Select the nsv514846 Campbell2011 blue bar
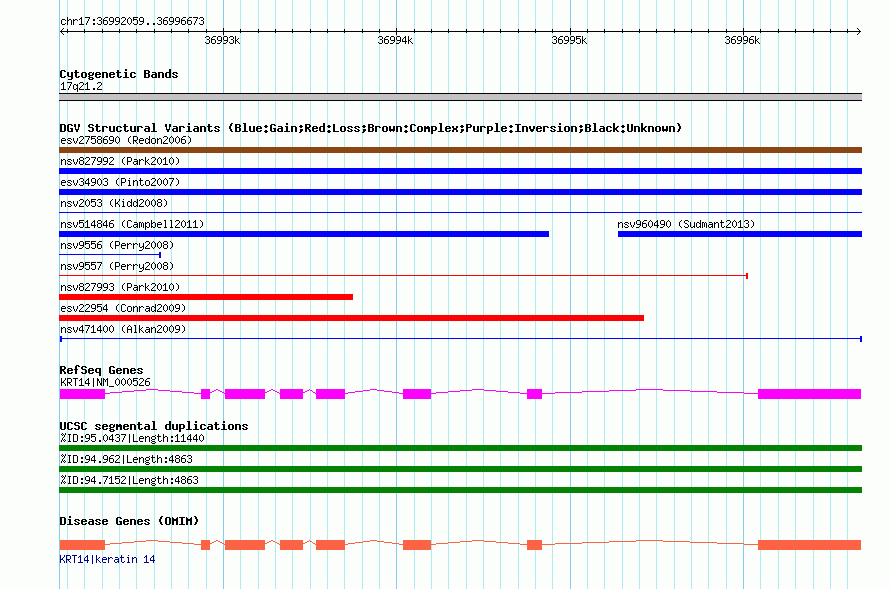This screenshot has height=589, width=890. tap(304, 234)
